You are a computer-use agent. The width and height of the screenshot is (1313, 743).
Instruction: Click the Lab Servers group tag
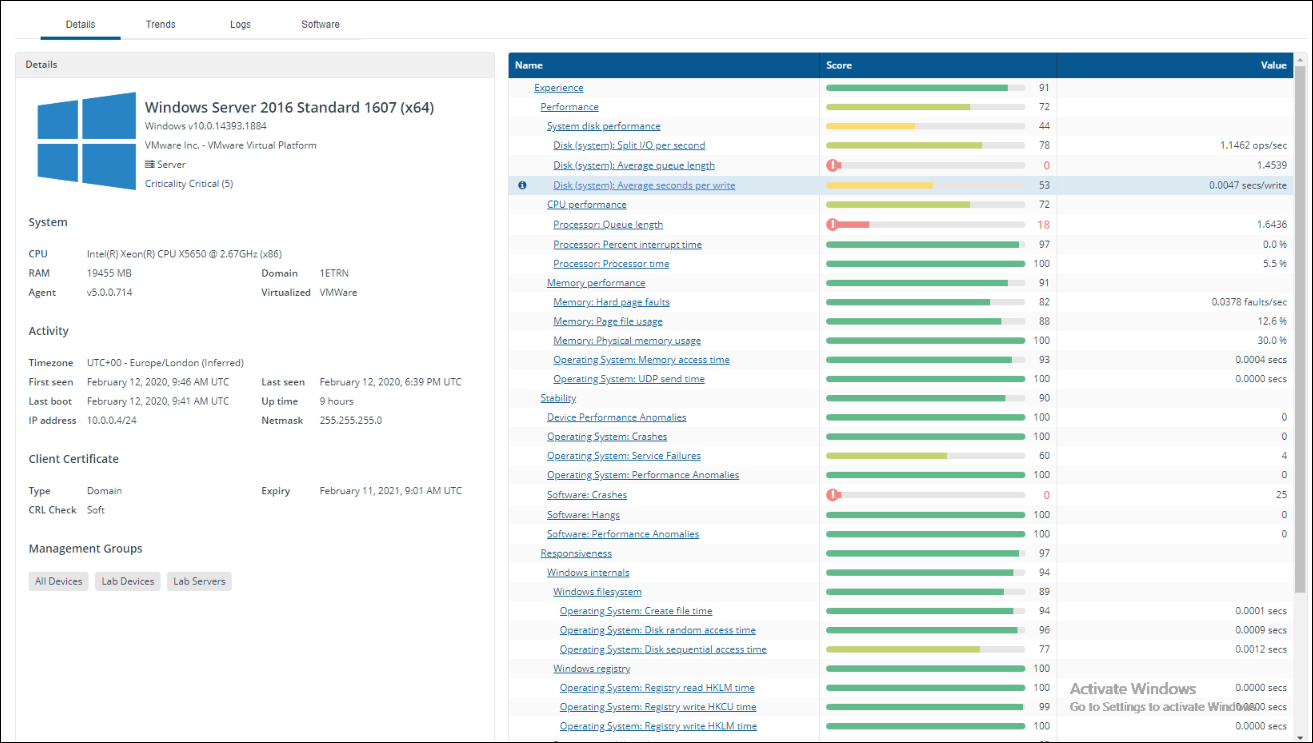(x=199, y=581)
